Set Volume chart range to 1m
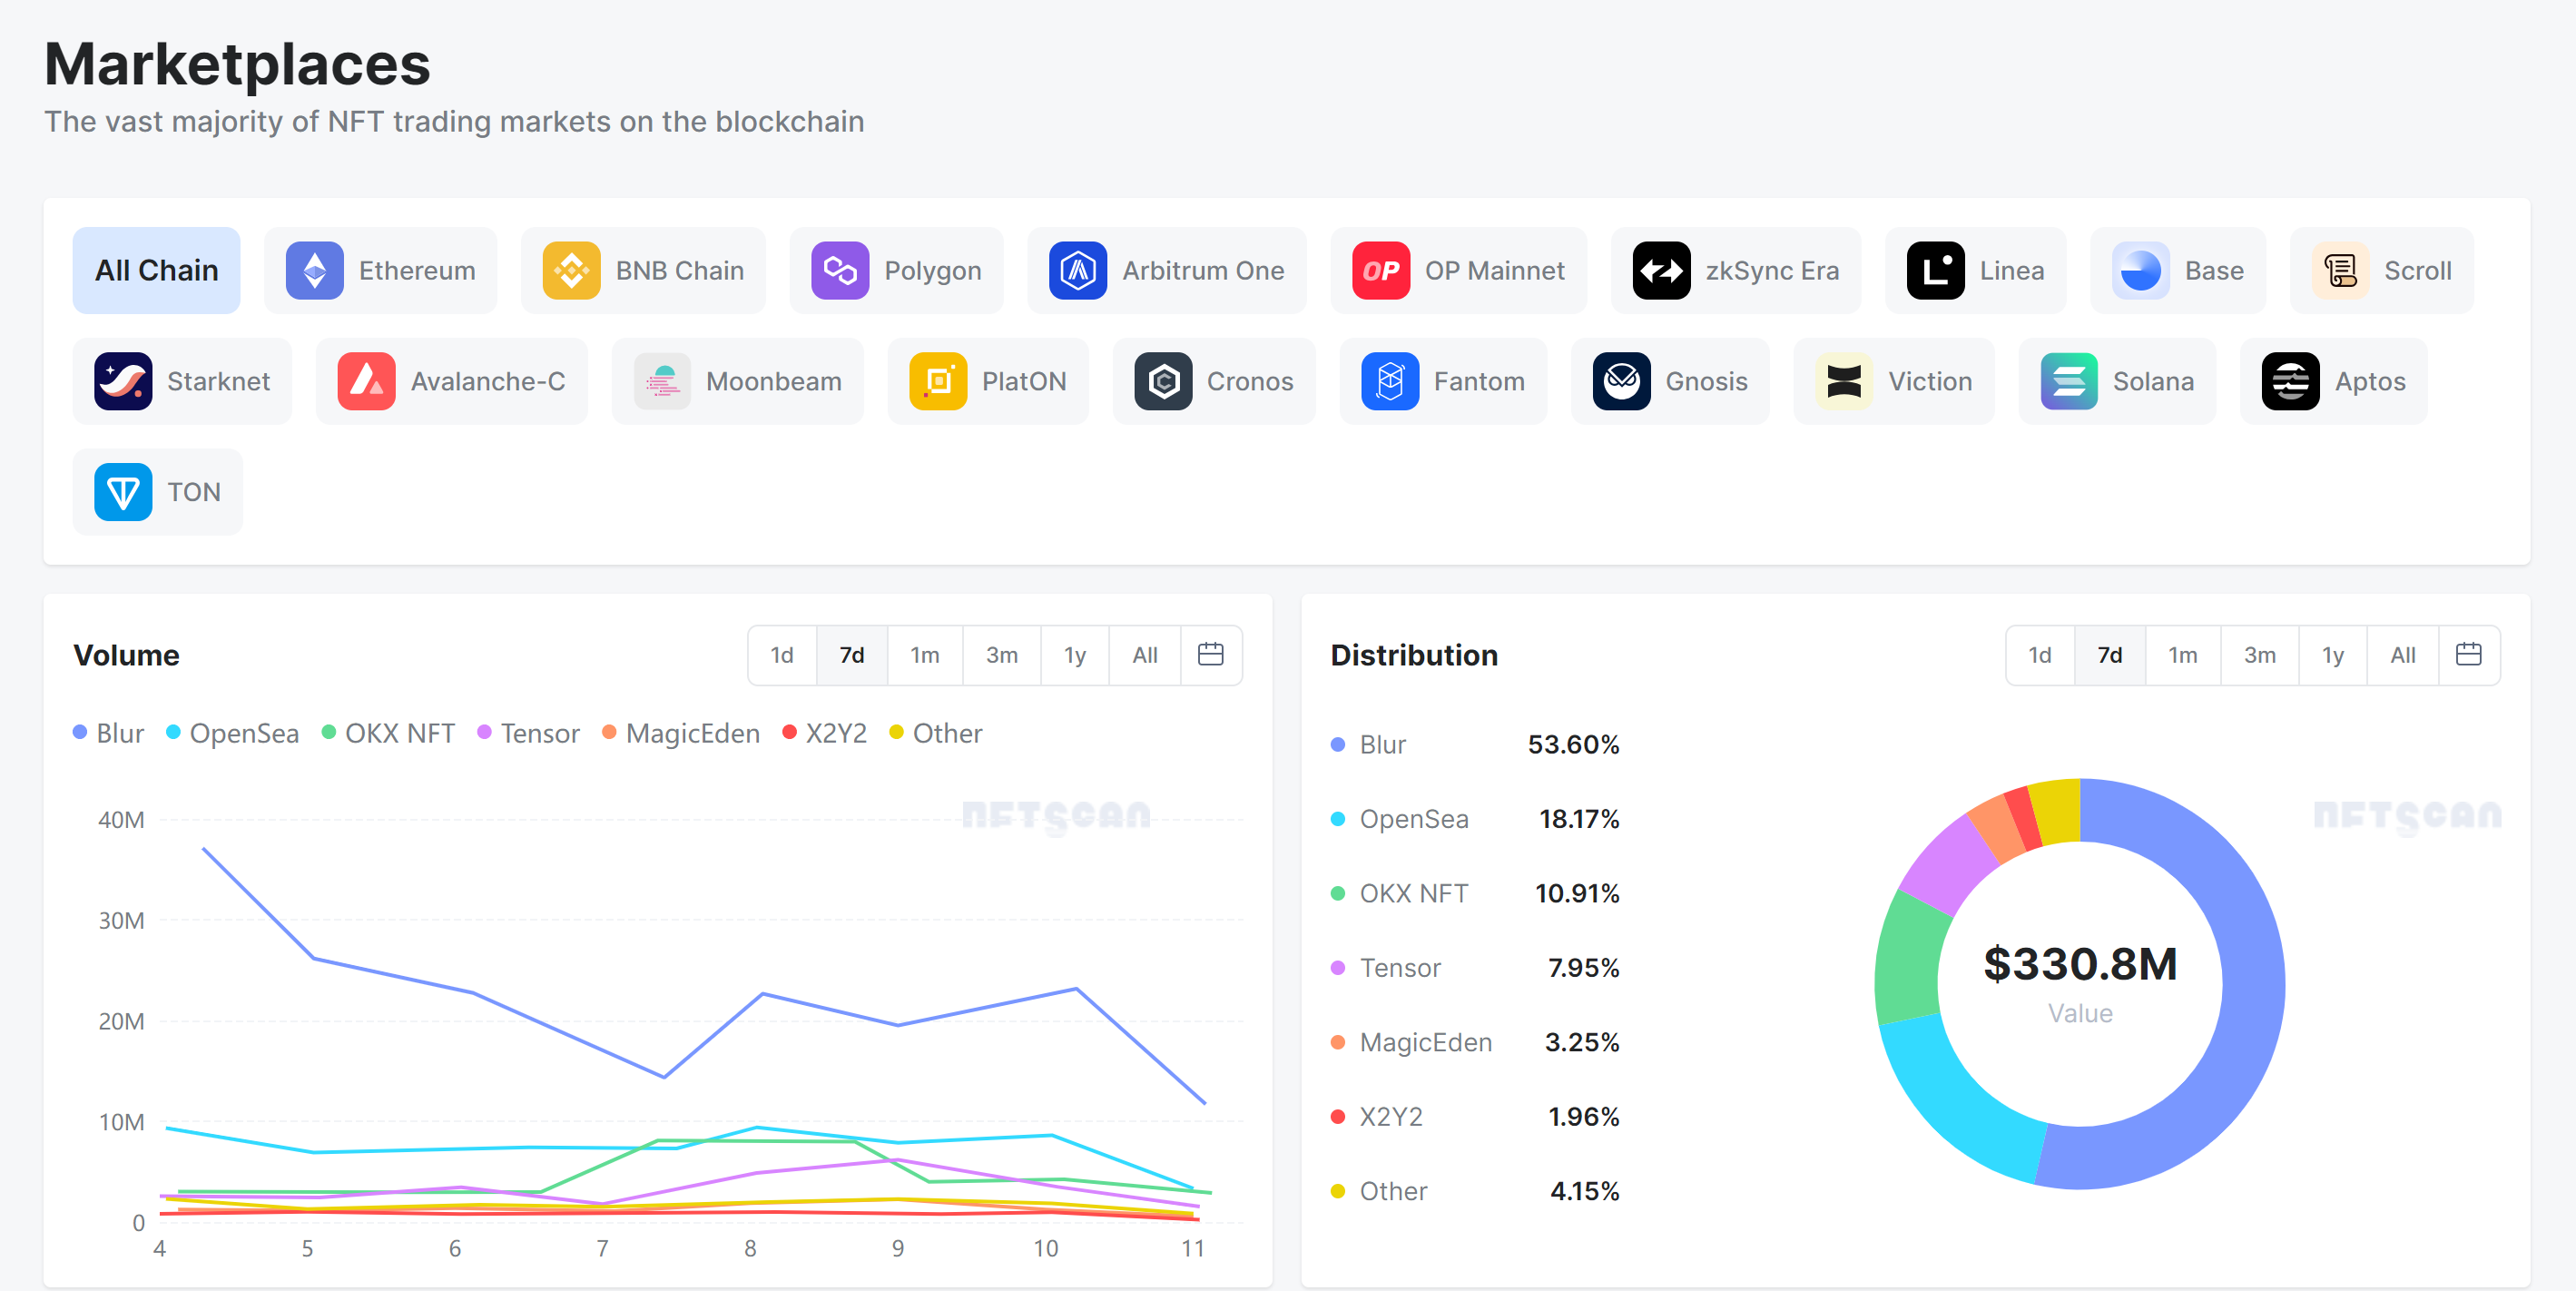 click(x=925, y=655)
